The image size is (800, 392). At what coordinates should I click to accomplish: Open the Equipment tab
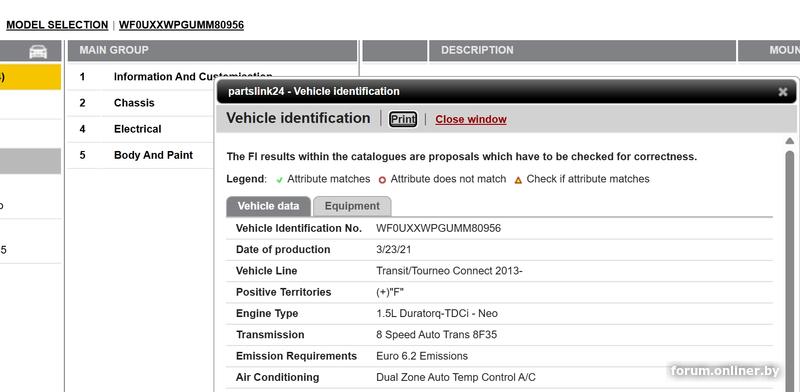click(x=352, y=206)
